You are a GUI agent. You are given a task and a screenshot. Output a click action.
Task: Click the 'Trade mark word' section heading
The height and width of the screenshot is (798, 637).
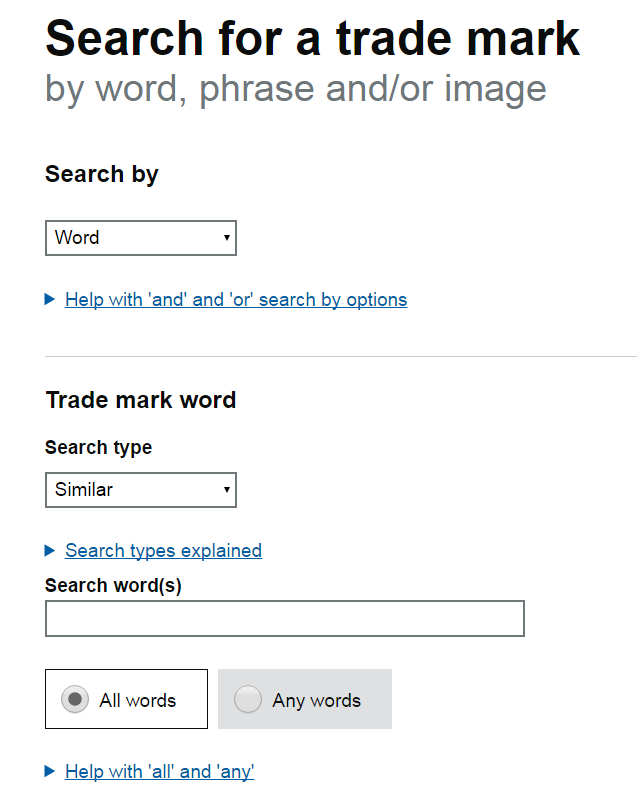tap(141, 400)
